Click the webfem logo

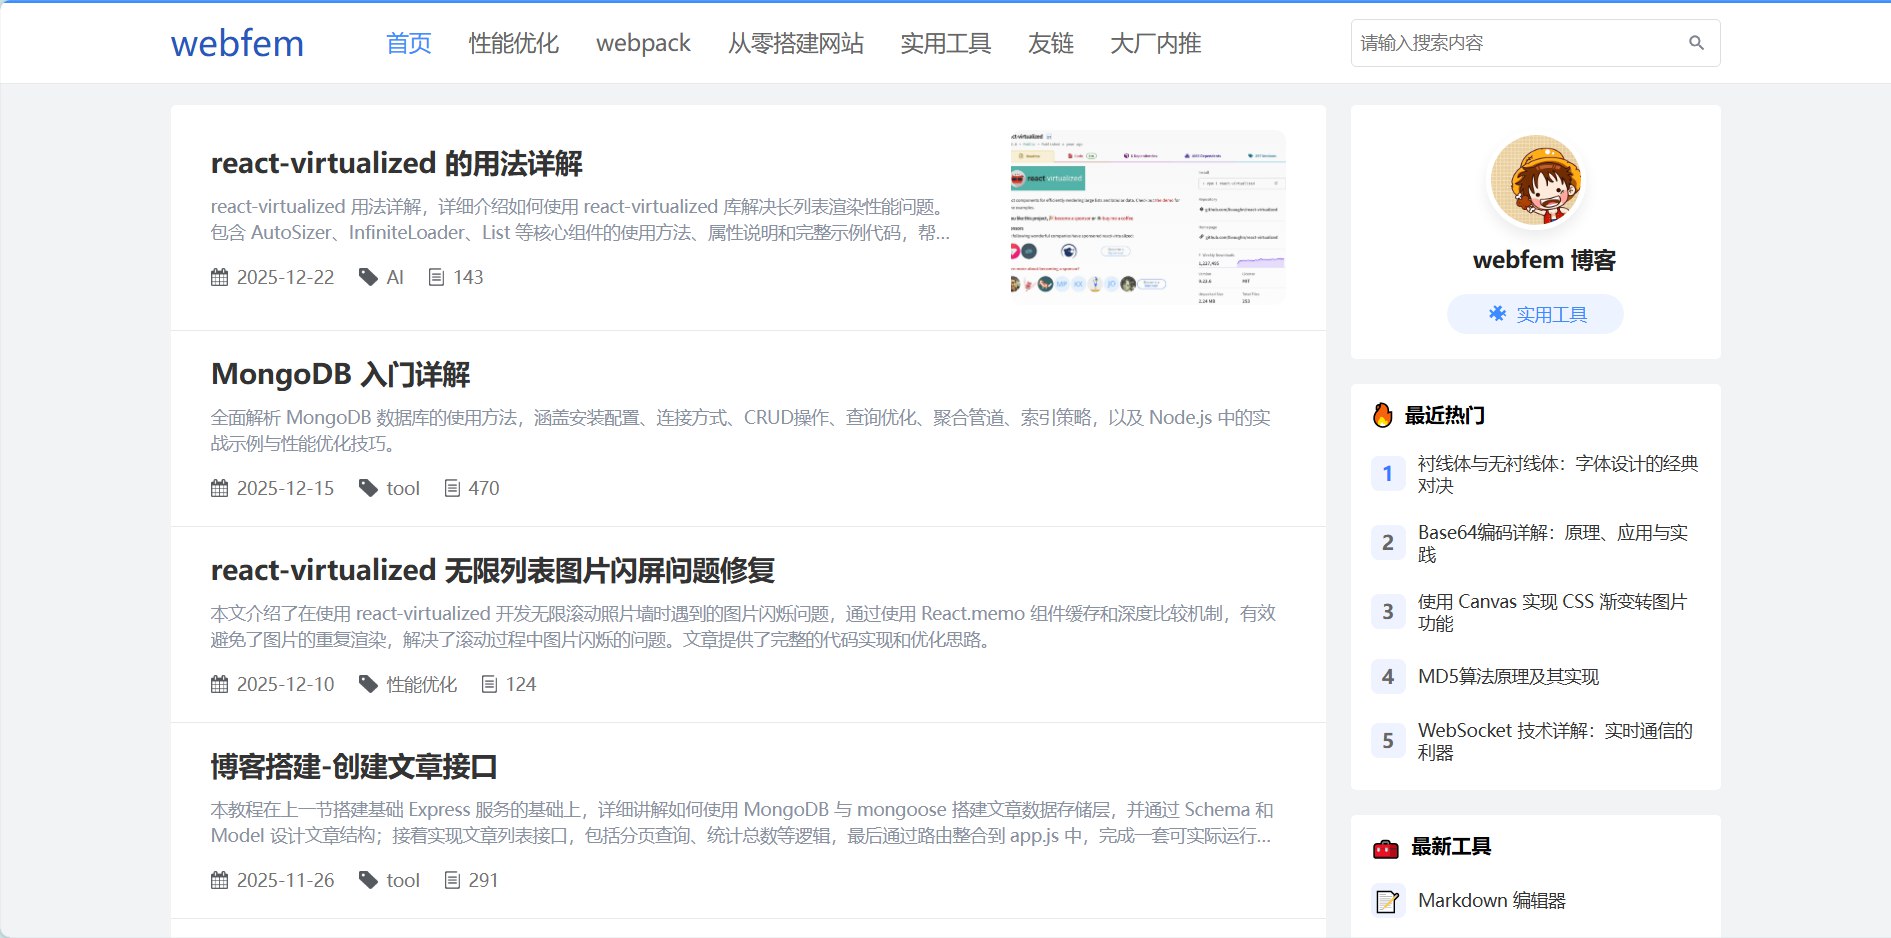click(237, 42)
